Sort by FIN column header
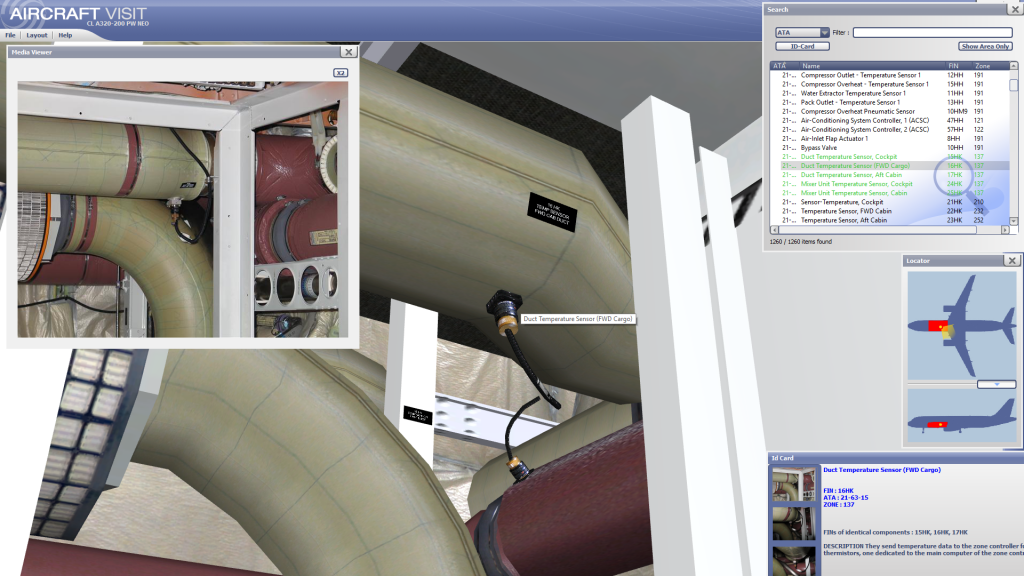The width and height of the screenshot is (1024, 576). (959, 66)
